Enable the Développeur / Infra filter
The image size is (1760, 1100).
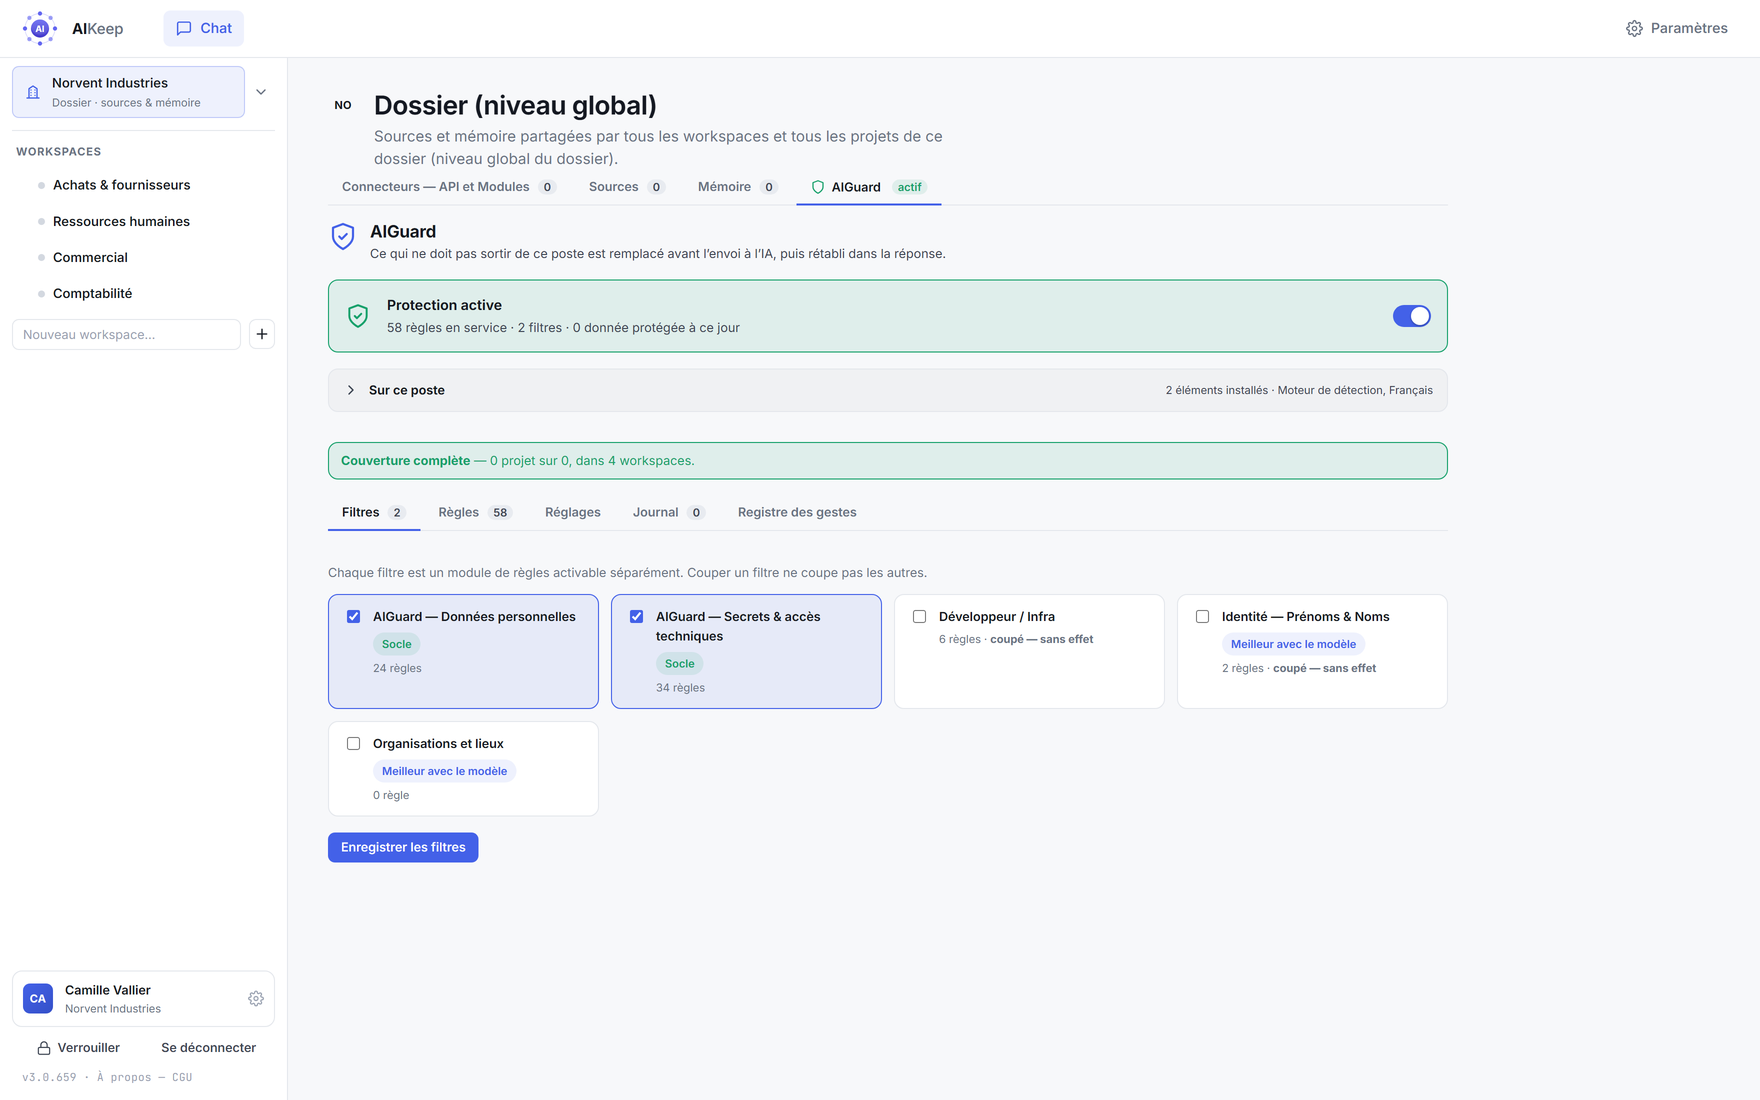[920, 617]
